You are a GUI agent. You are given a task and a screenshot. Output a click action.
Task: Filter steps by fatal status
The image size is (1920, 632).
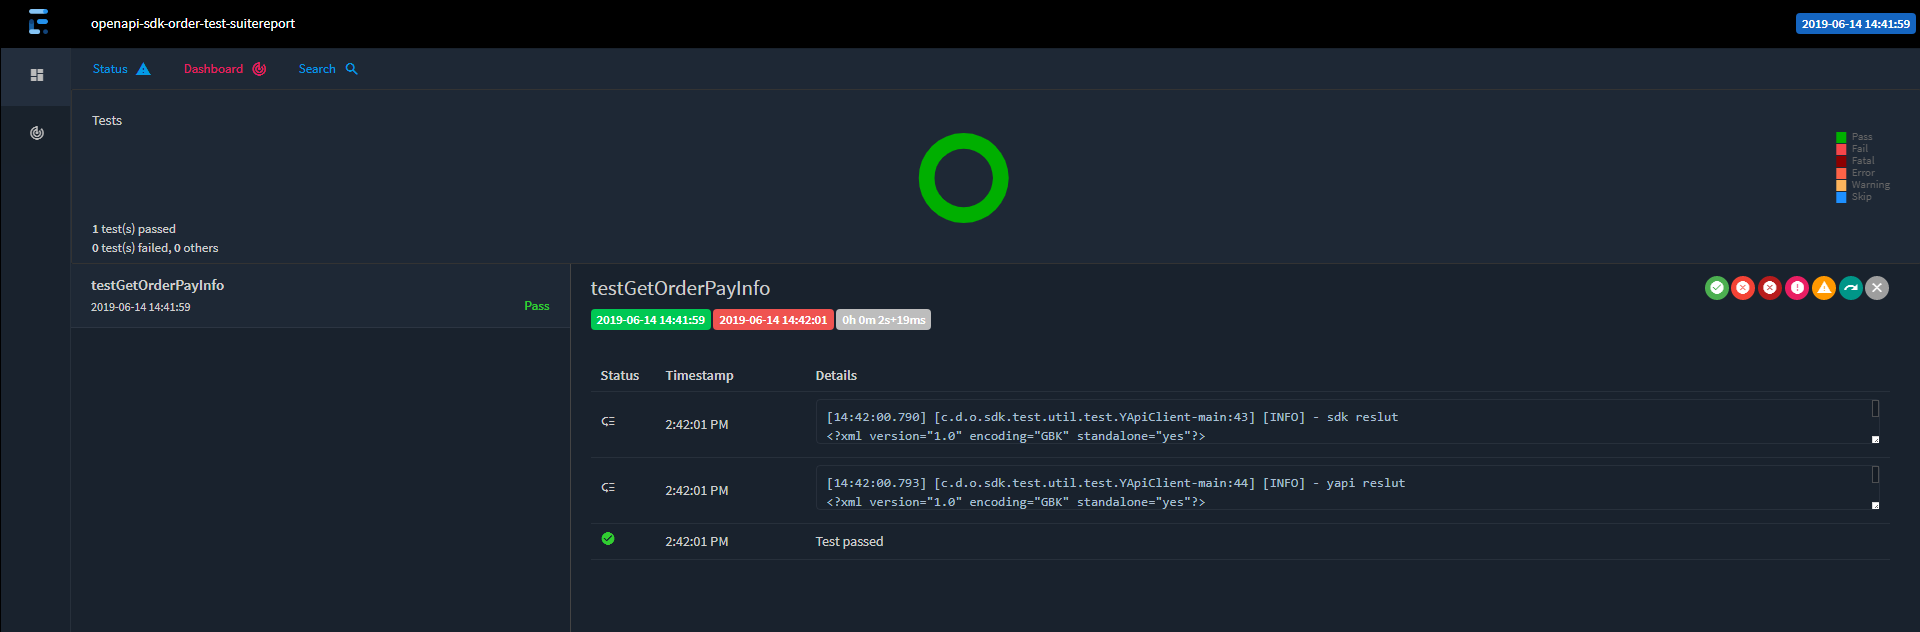[1770, 288]
